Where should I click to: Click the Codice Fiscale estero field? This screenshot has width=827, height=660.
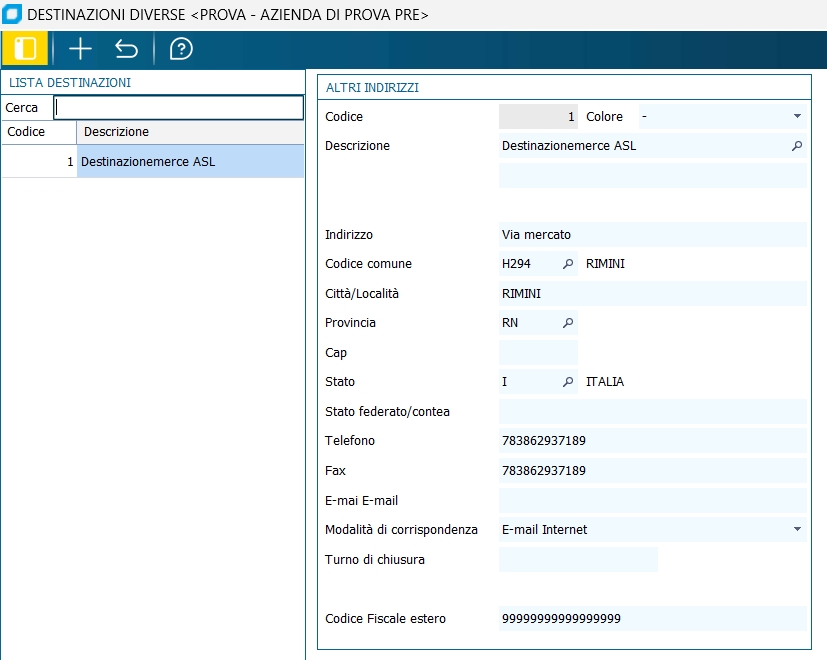pyautogui.click(x=652, y=619)
